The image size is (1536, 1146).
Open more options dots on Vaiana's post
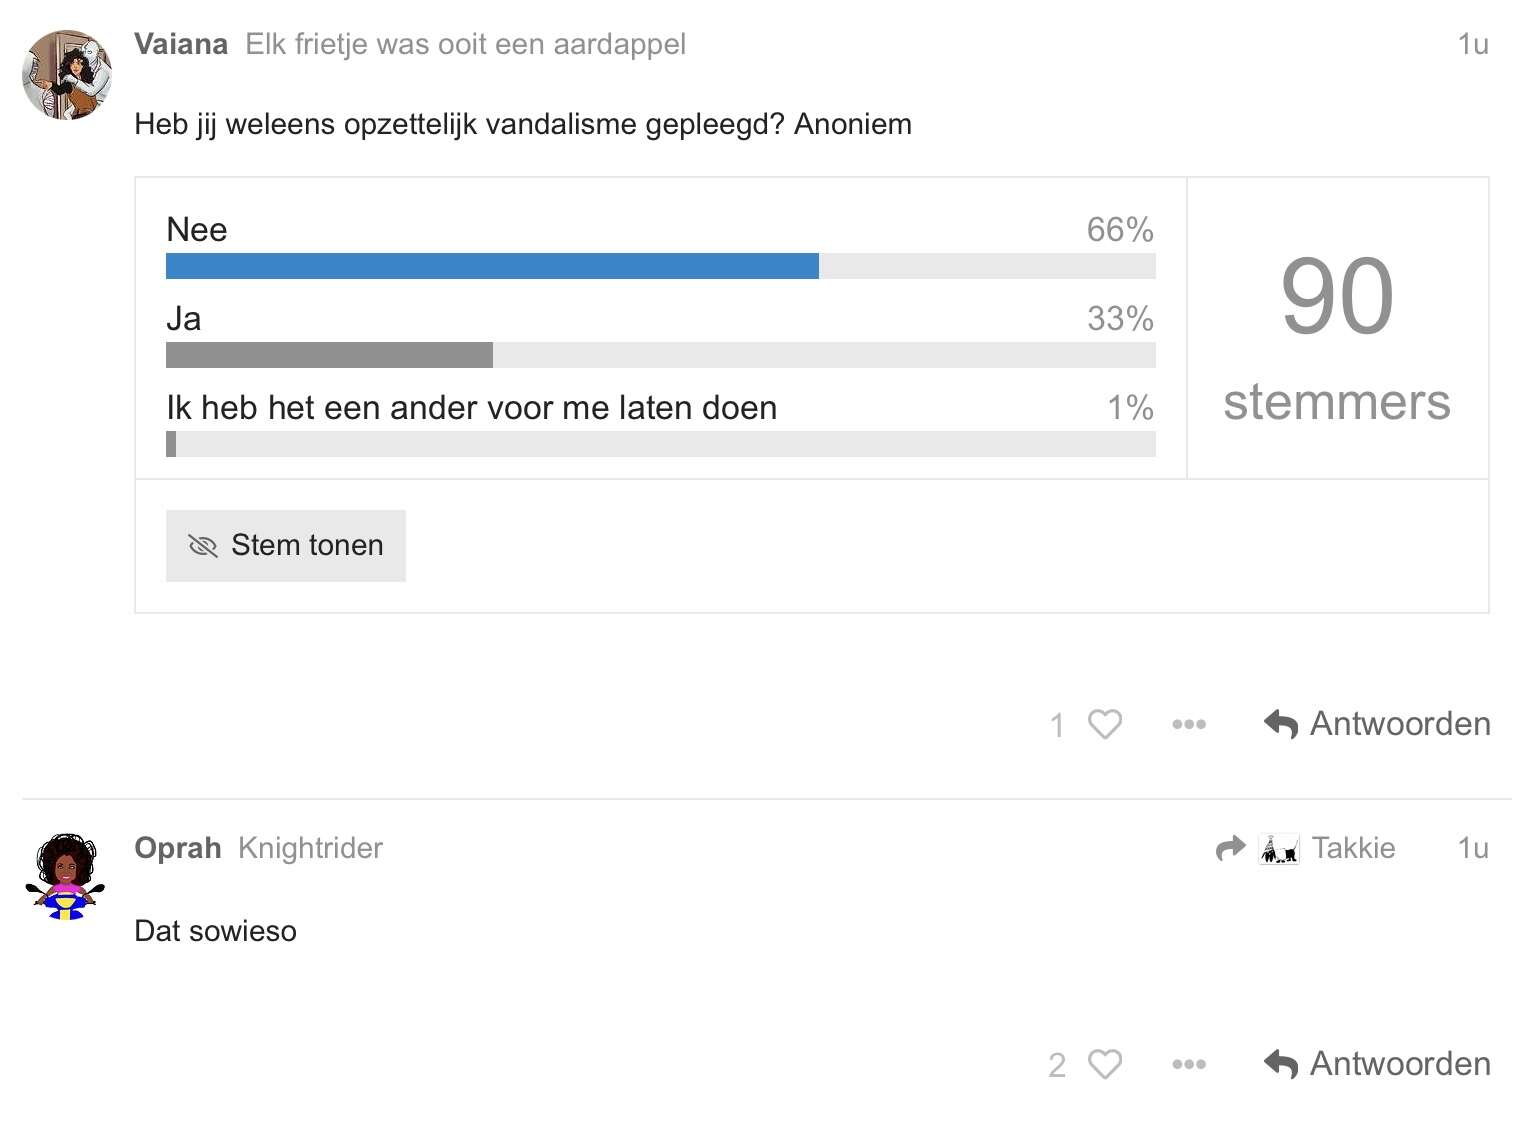click(1189, 724)
